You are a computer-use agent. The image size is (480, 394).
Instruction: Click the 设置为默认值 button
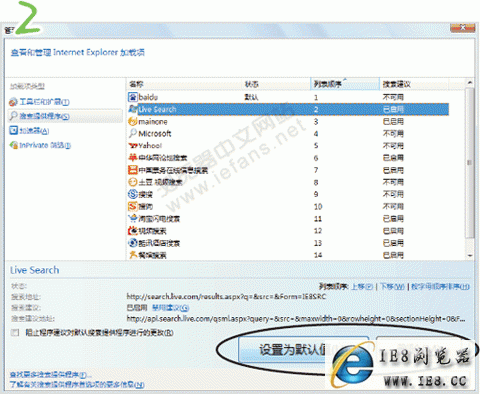(303, 350)
